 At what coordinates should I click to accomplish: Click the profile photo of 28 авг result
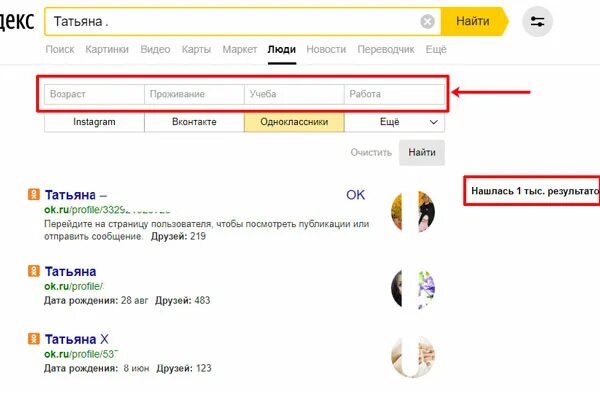(x=413, y=289)
